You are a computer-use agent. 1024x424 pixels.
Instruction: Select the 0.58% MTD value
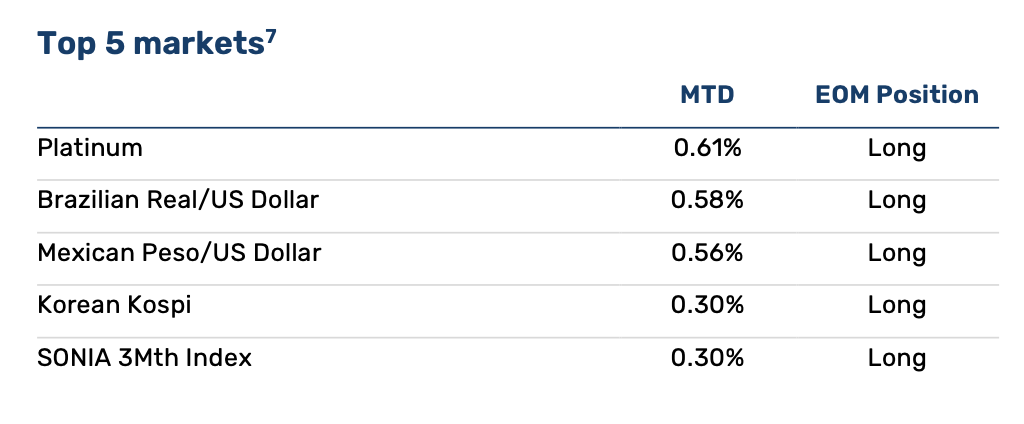pyautogui.click(x=707, y=200)
